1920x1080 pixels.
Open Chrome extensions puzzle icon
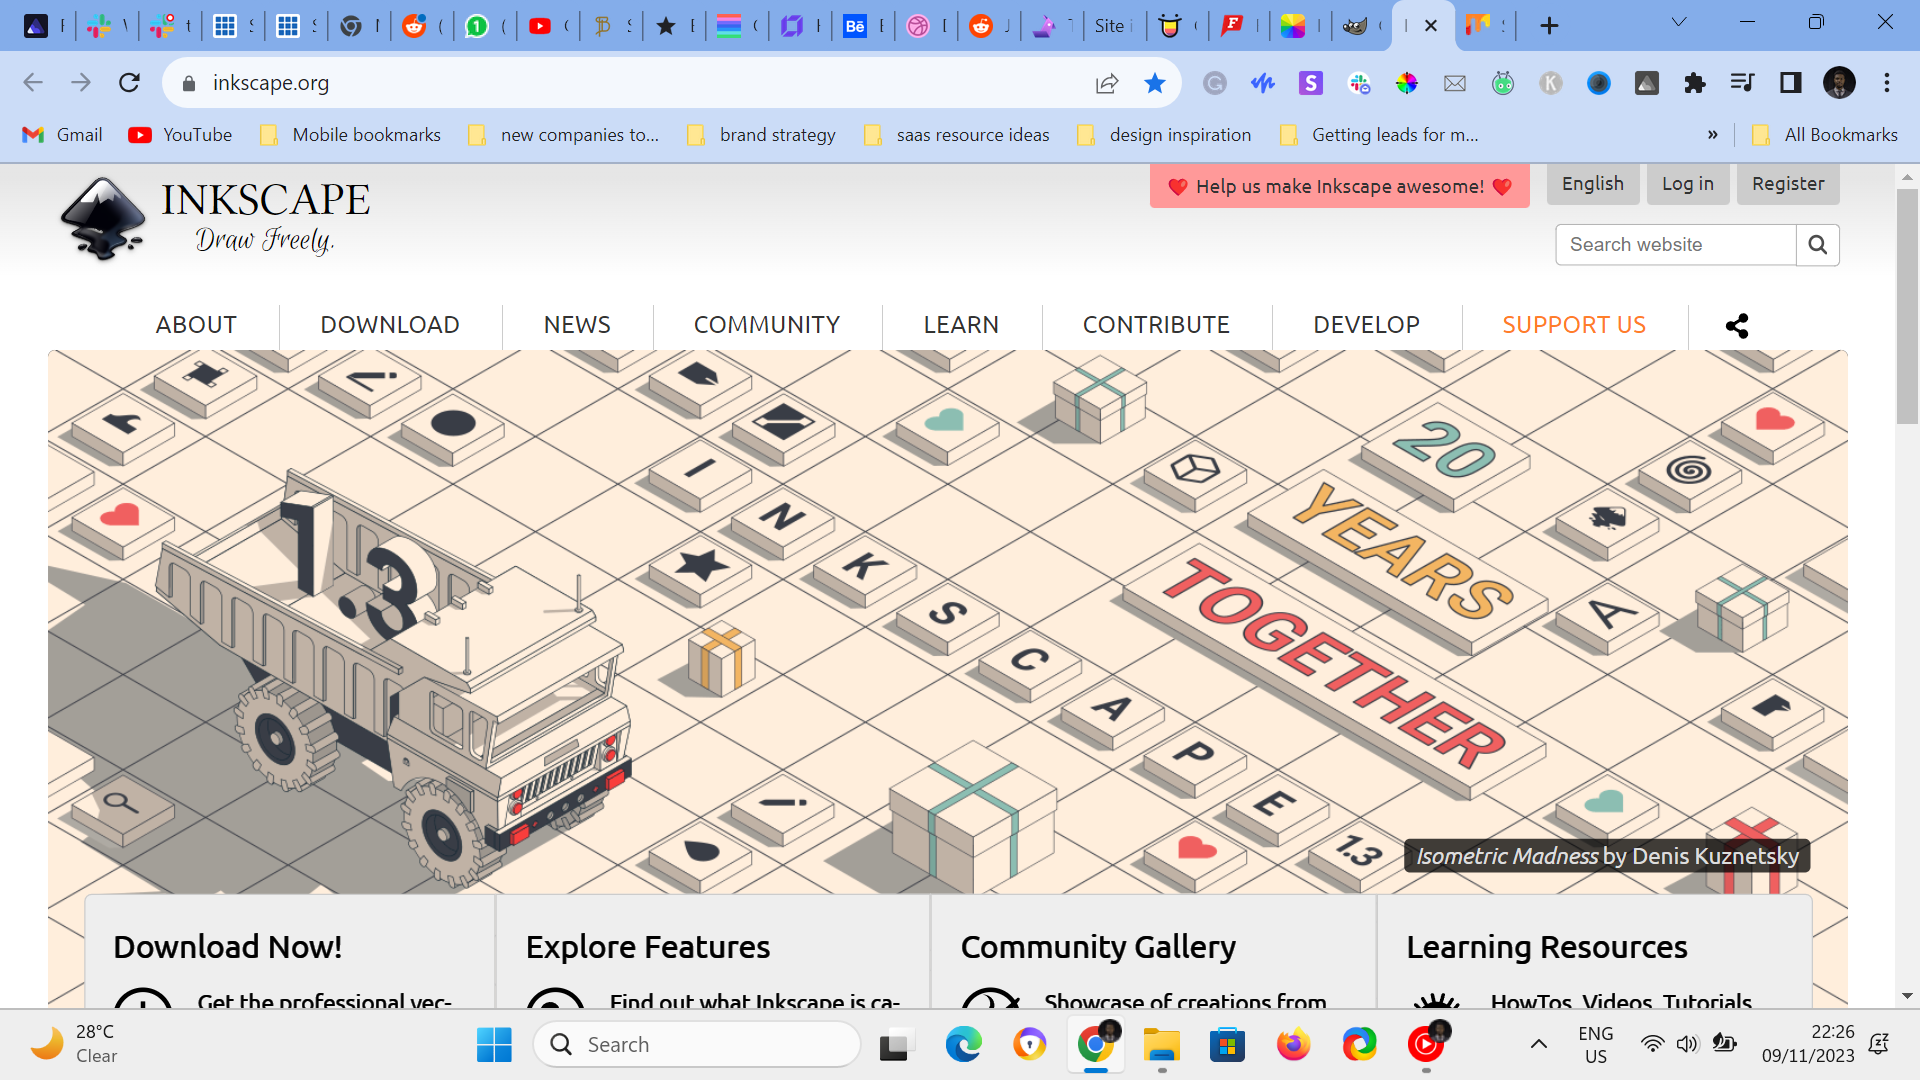pos(1694,83)
